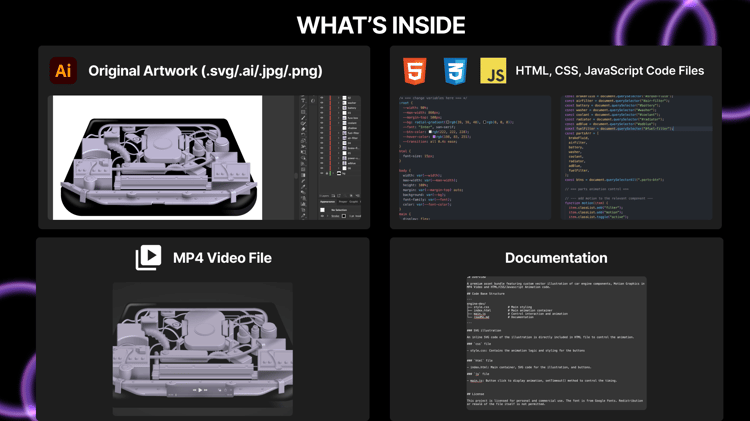Click the 'Documentation' card title
Viewport: 750px width, 421px height.
tap(556, 258)
